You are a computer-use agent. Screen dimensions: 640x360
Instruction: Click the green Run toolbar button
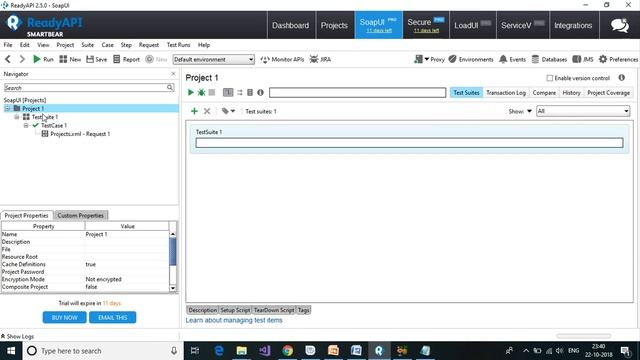point(43,59)
